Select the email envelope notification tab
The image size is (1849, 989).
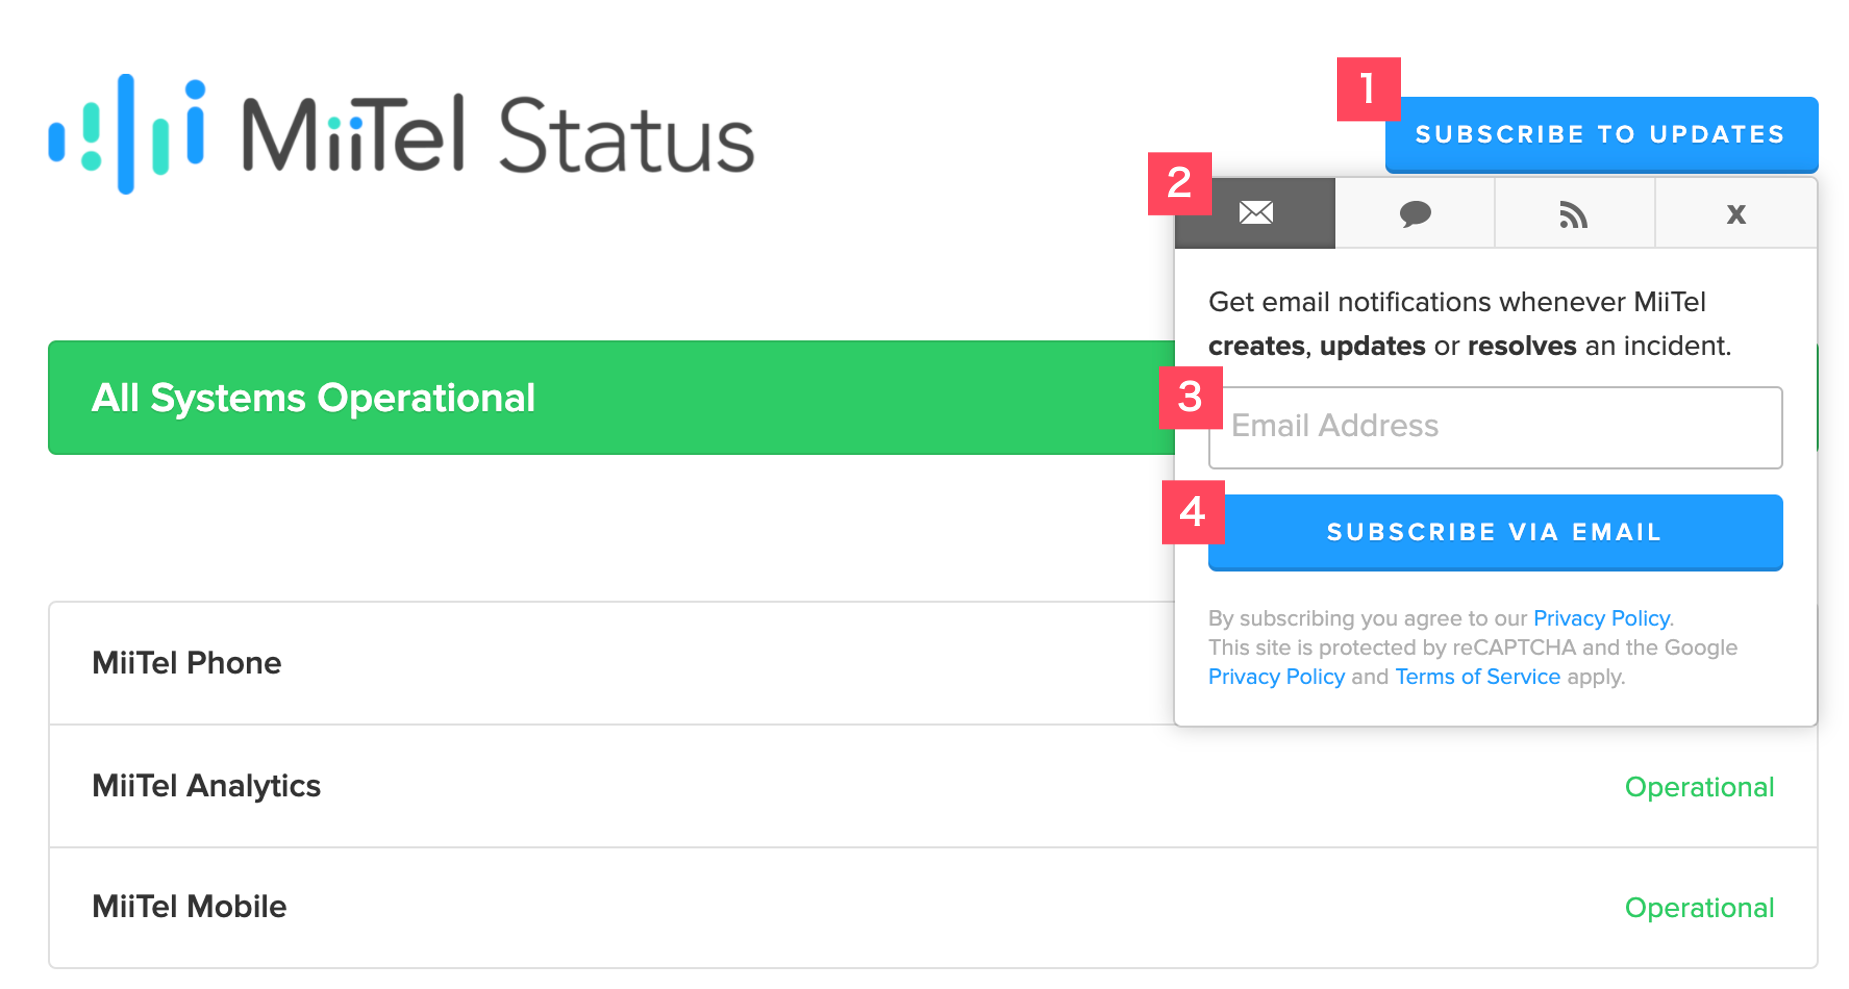pos(1256,213)
